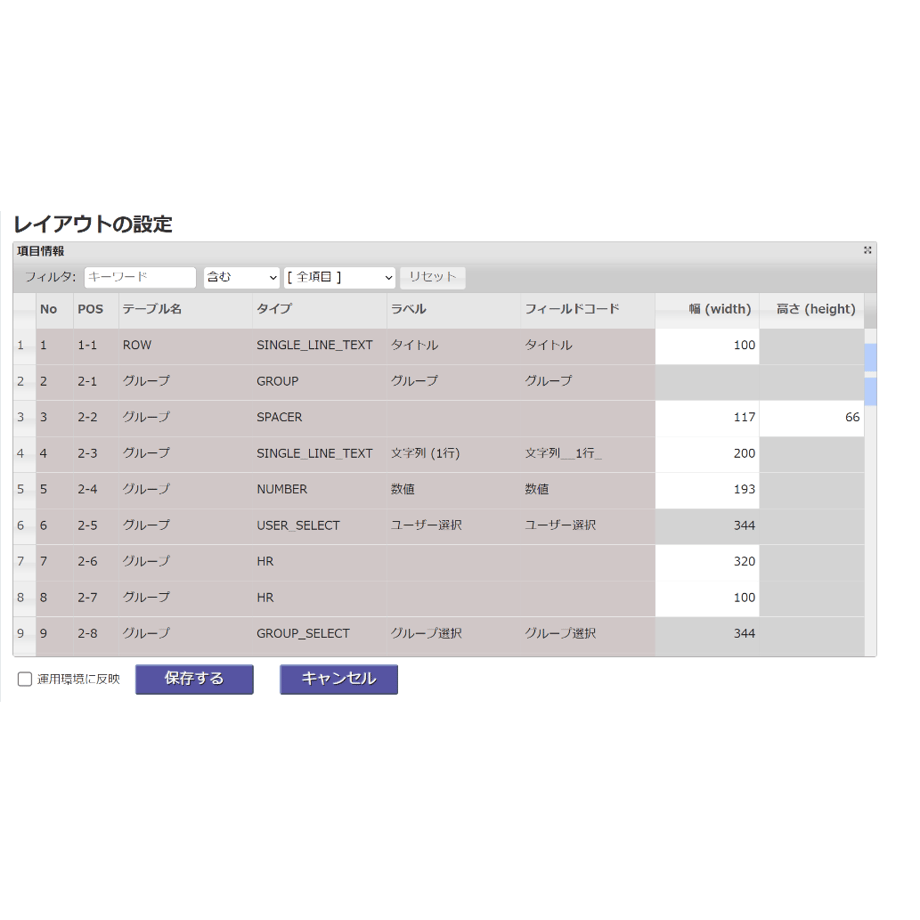
Task: Click SINGLE_LINE_TEXT type cell in POS 2-3 row
Action: tap(320, 454)
